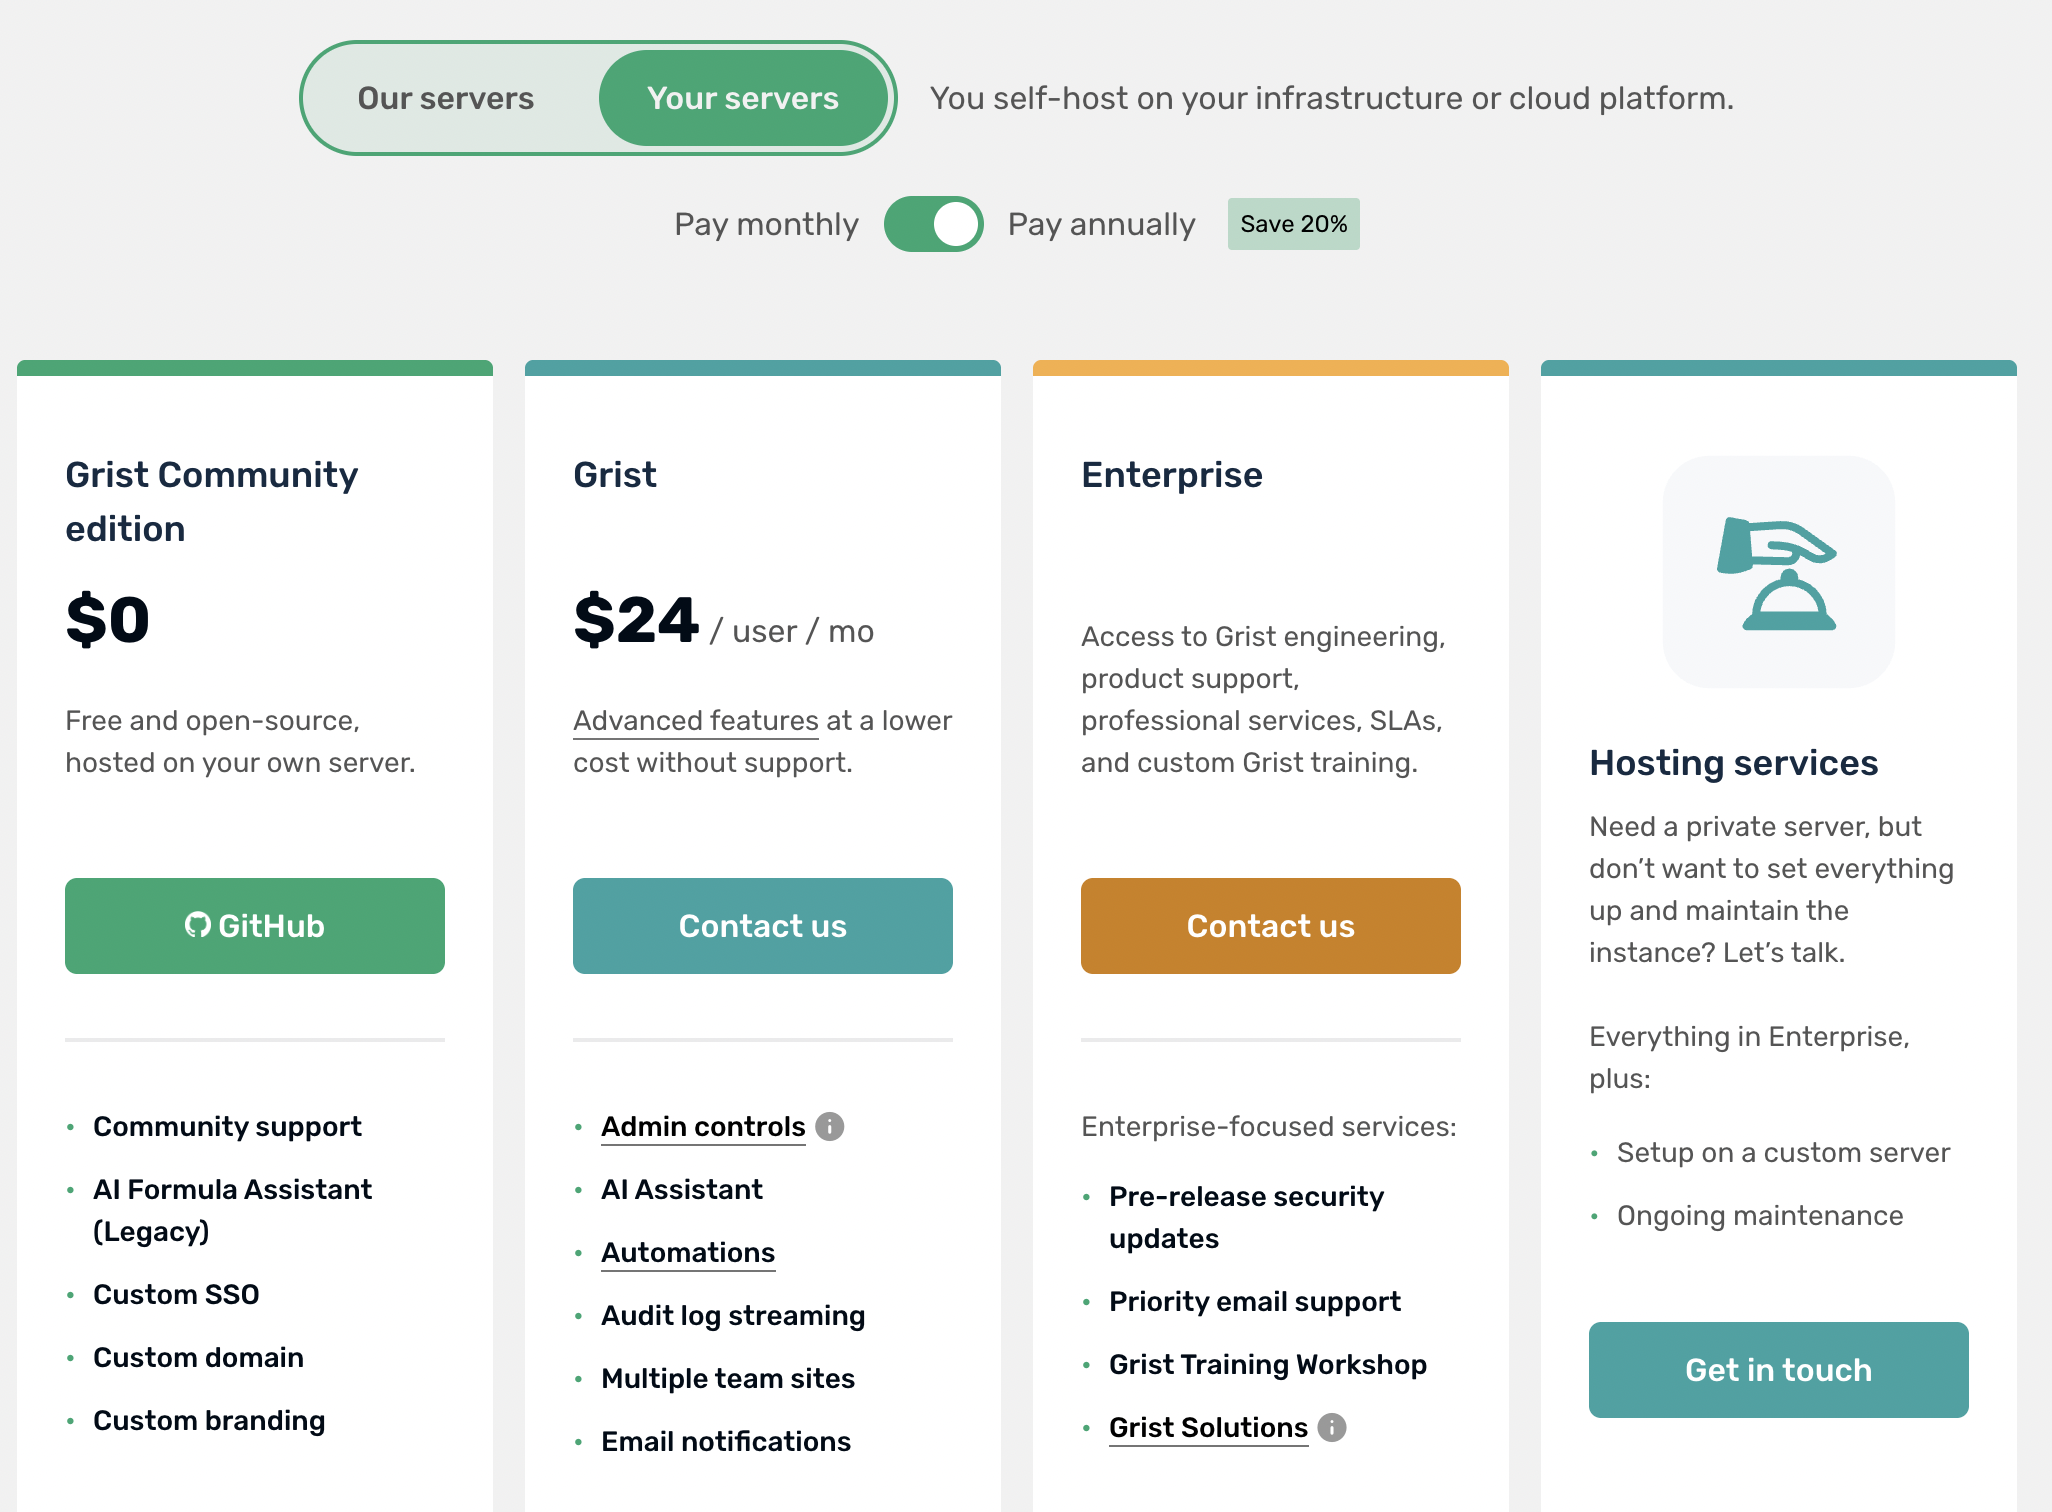Click the "Grist Community edition" heading
2052x1512 pixels.
pos(212,502)
